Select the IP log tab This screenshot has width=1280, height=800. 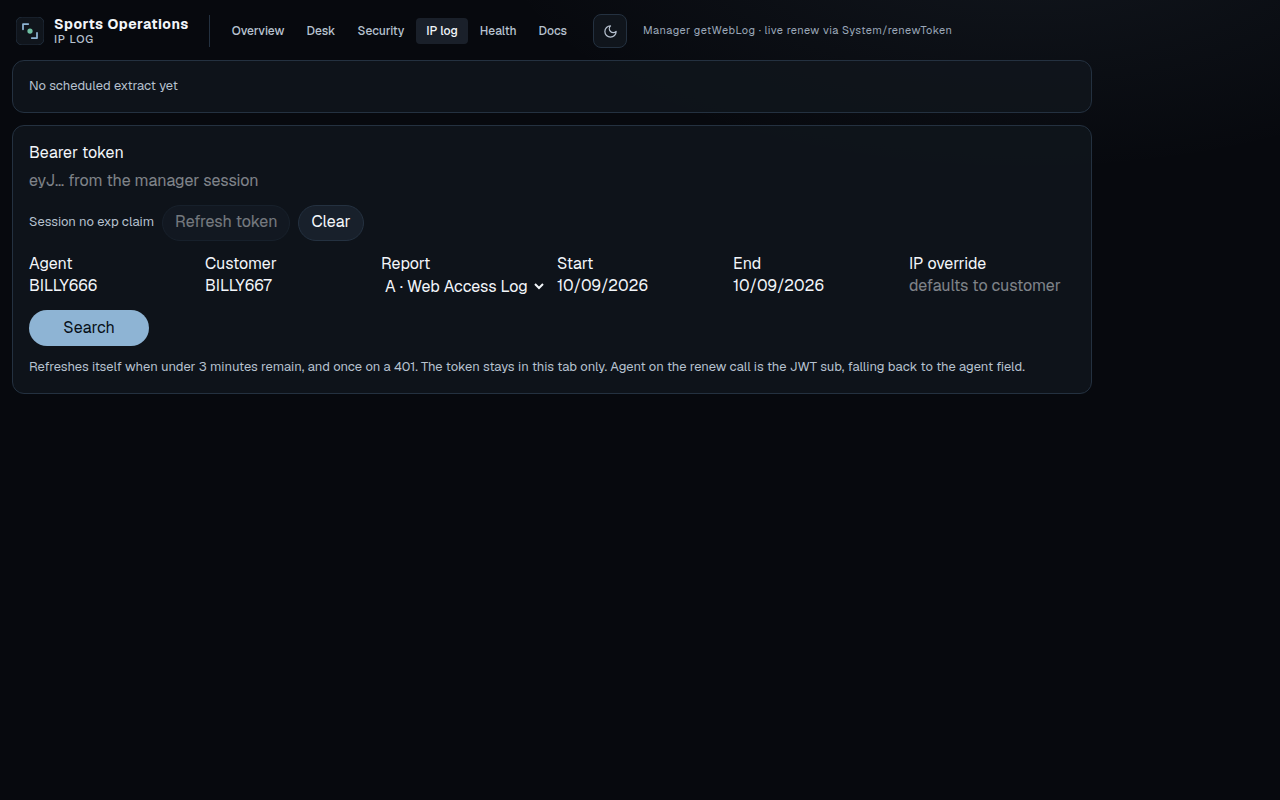coord(442,31)
